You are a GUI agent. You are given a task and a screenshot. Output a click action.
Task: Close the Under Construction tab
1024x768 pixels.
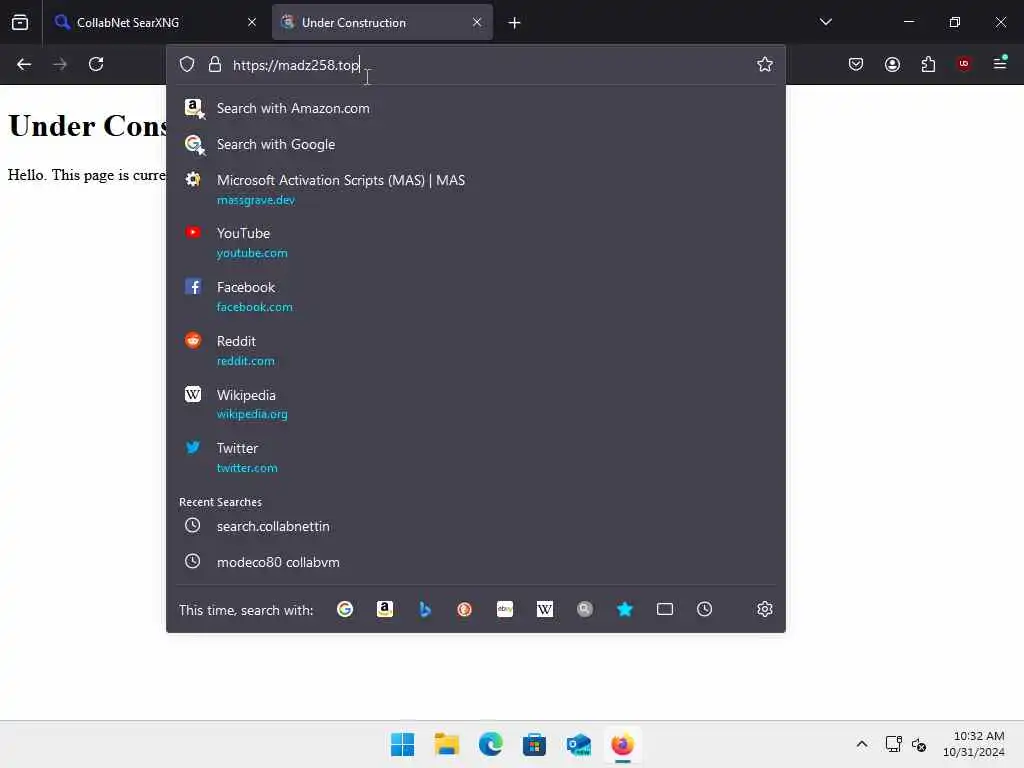[x=477, y=22]
